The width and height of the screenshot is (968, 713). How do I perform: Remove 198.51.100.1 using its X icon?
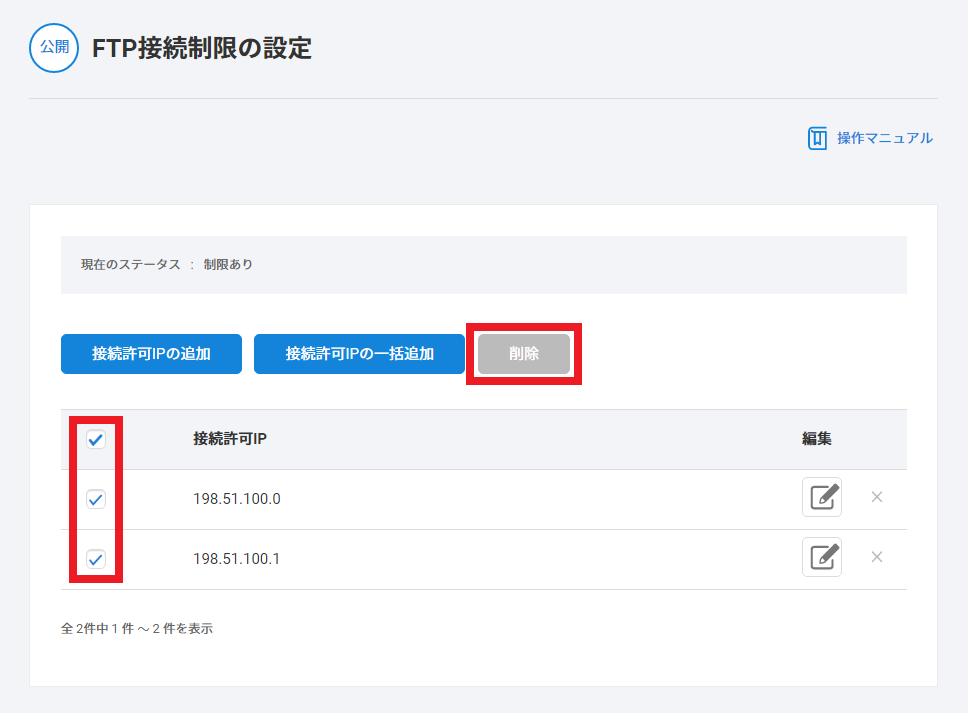click(877, 557)
